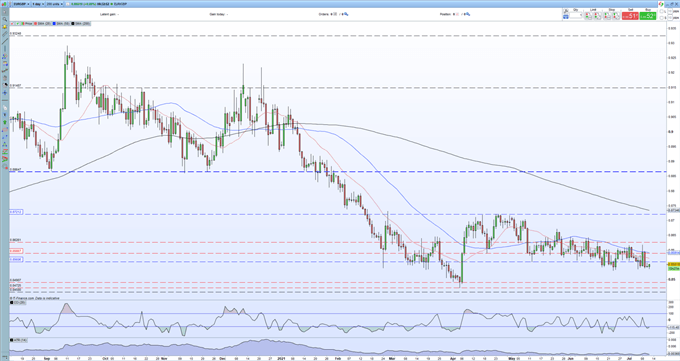Toggle the green check indicator checkbox

click(17, 23)
